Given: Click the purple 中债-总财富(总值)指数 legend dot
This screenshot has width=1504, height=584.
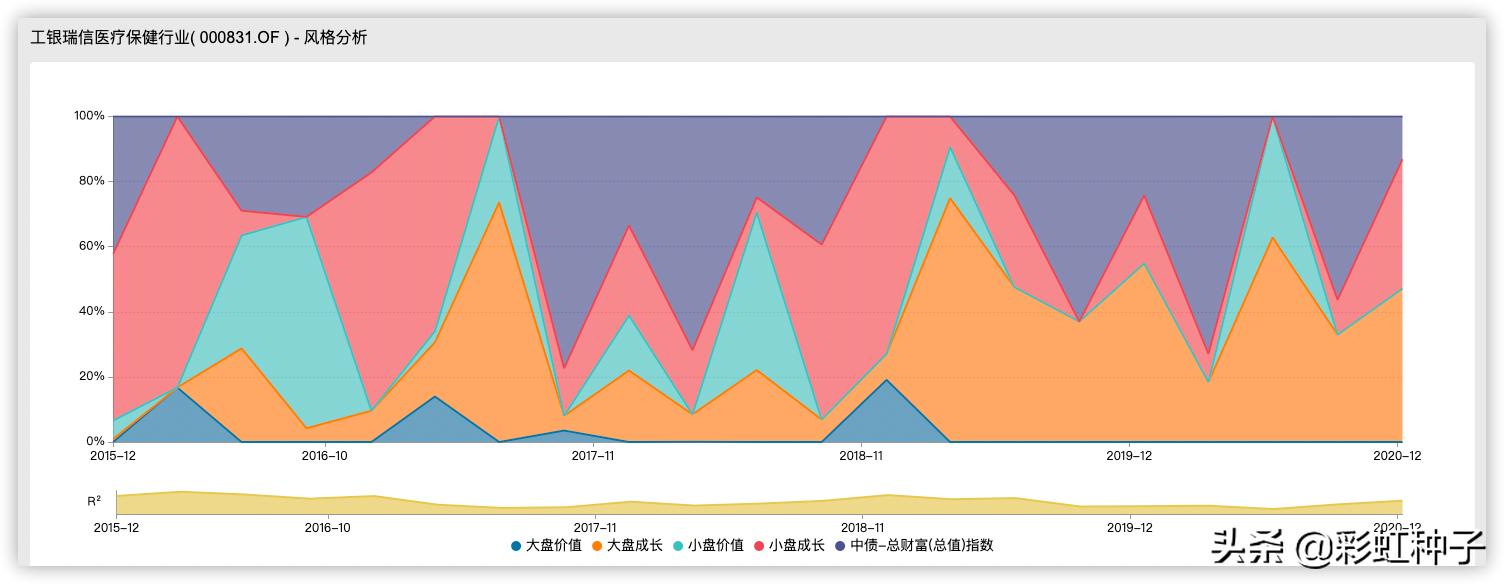Looking at the screenshot, I should pos(841,544).
